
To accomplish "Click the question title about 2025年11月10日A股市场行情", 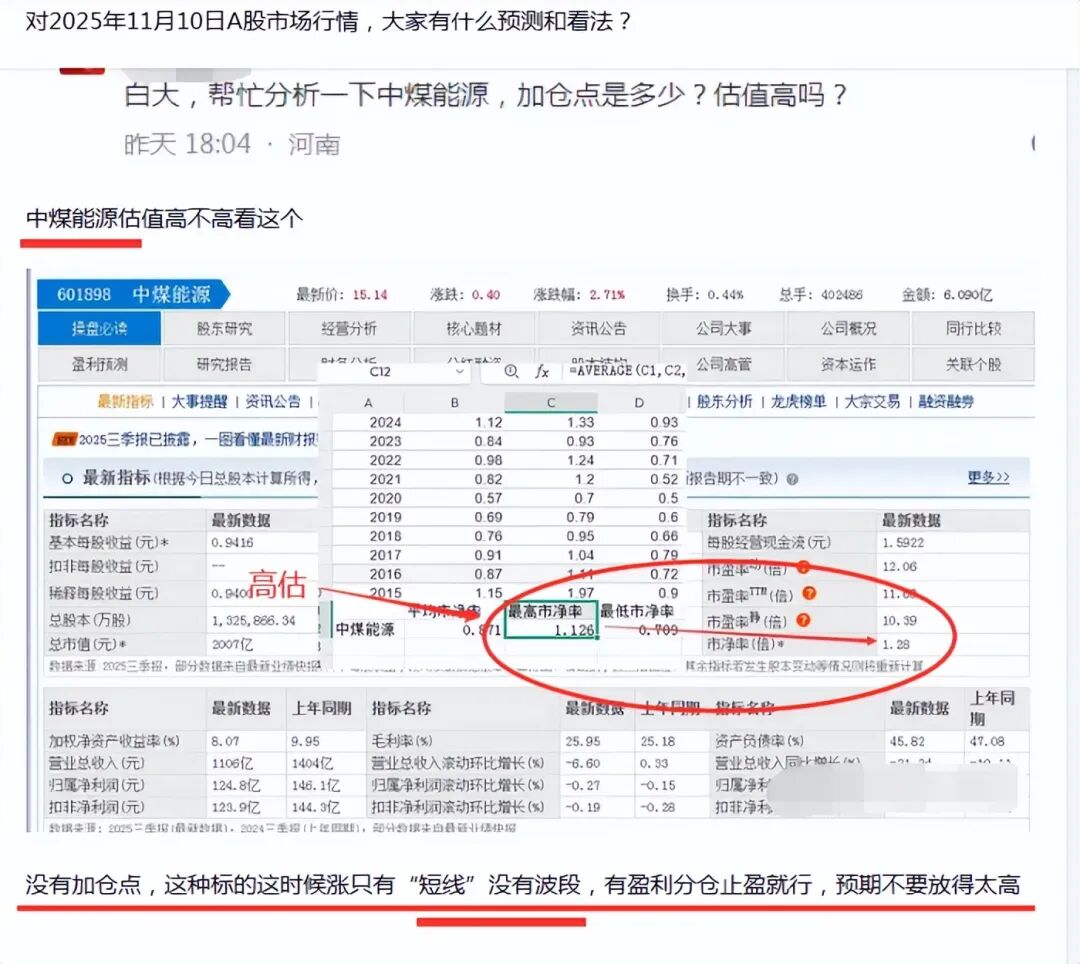I will click(328, 21).
